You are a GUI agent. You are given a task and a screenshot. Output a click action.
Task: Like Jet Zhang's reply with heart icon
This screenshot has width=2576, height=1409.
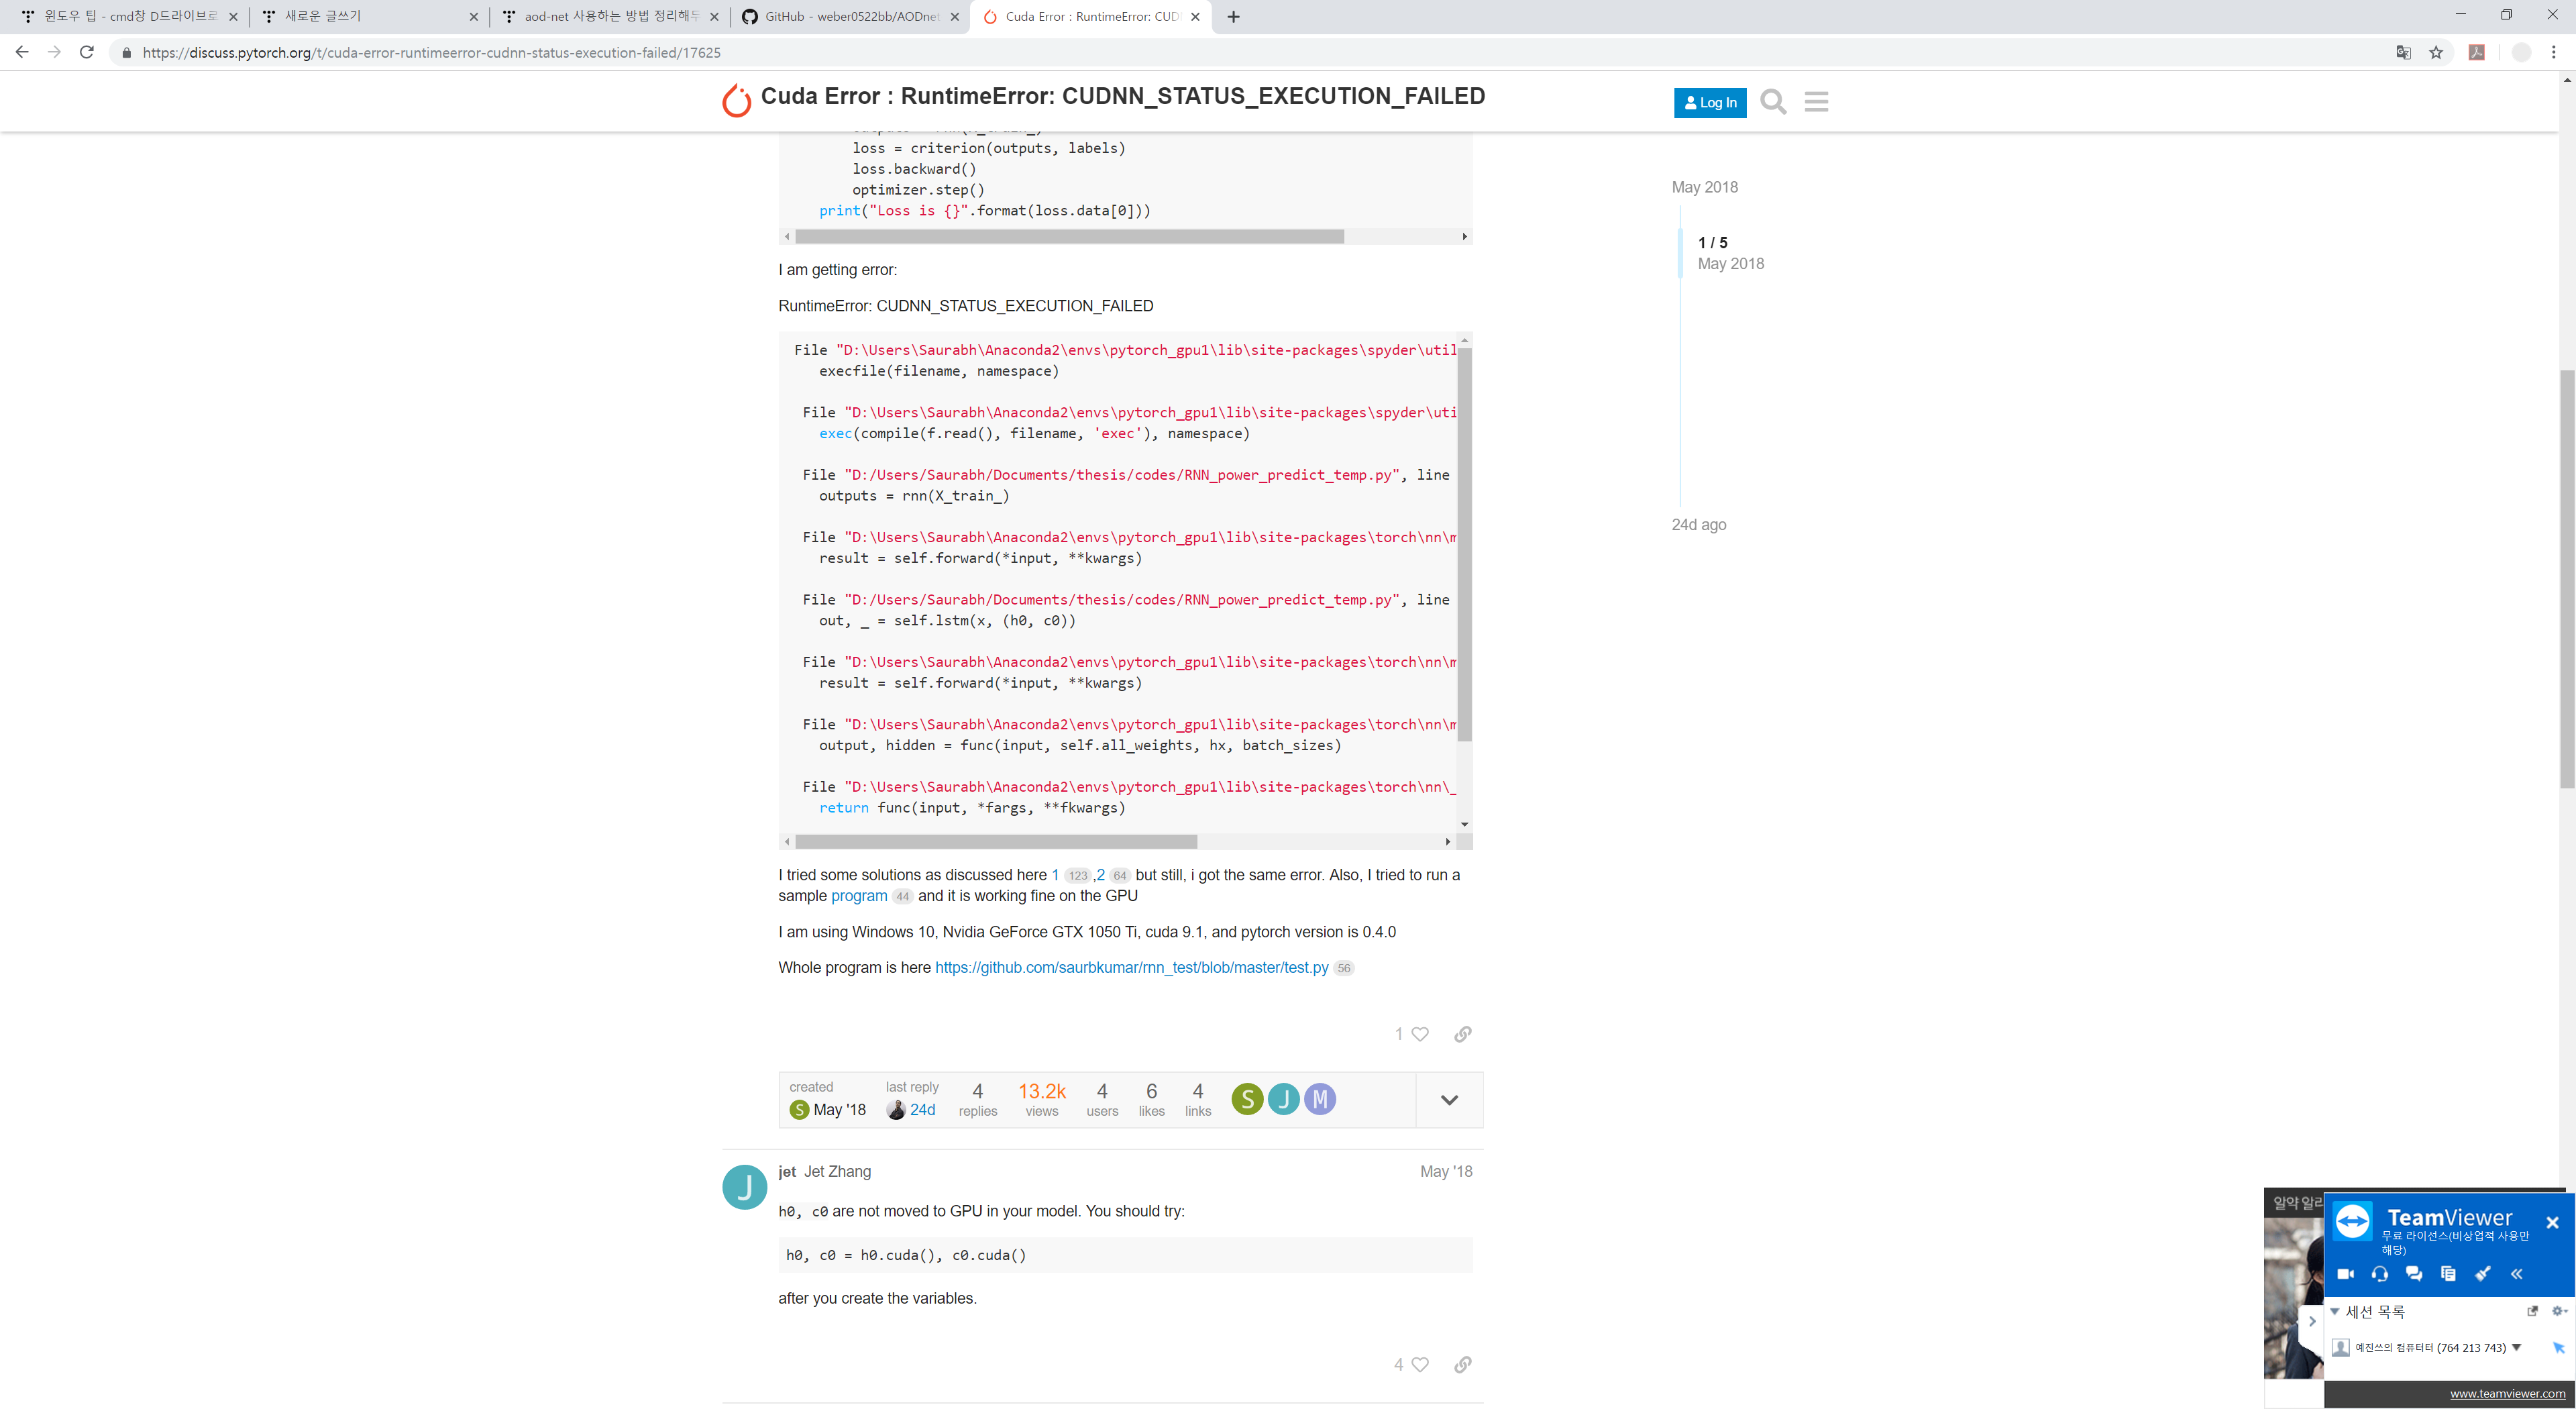(x=1420, y=1364)
